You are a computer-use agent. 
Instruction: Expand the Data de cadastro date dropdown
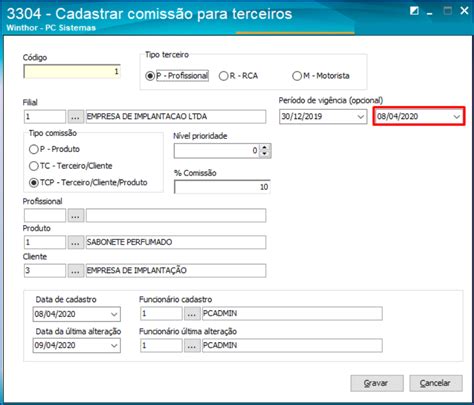pyautogui.click(x=114, y=314)
